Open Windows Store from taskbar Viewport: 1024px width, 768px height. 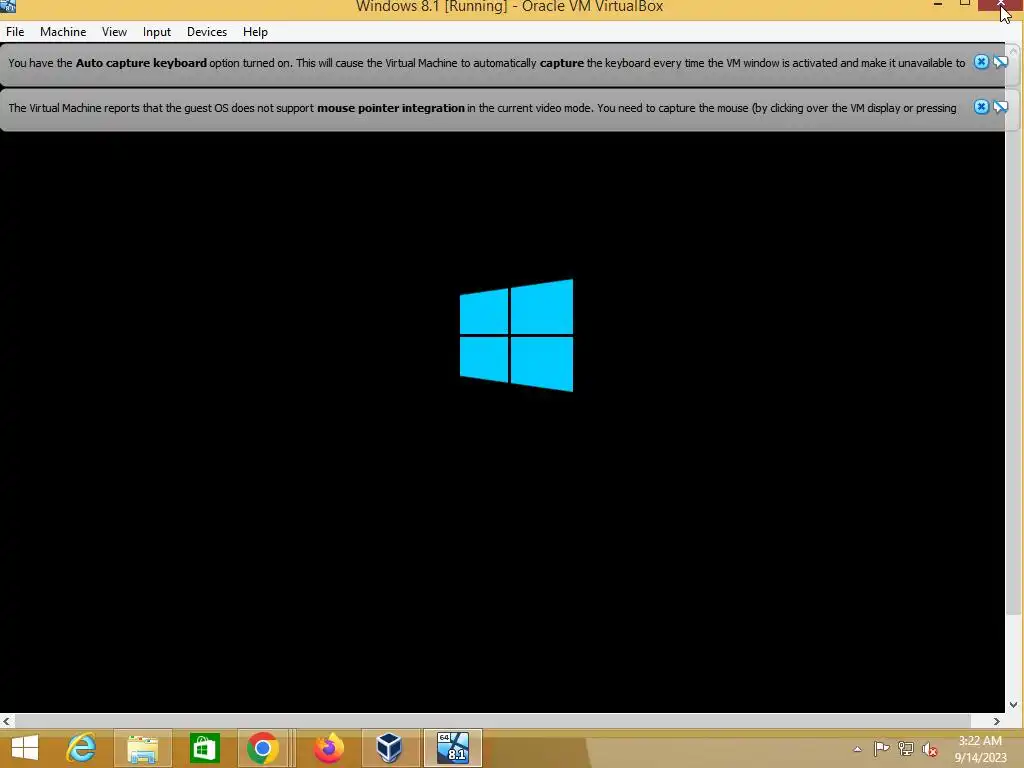click(x=204, y=748)
